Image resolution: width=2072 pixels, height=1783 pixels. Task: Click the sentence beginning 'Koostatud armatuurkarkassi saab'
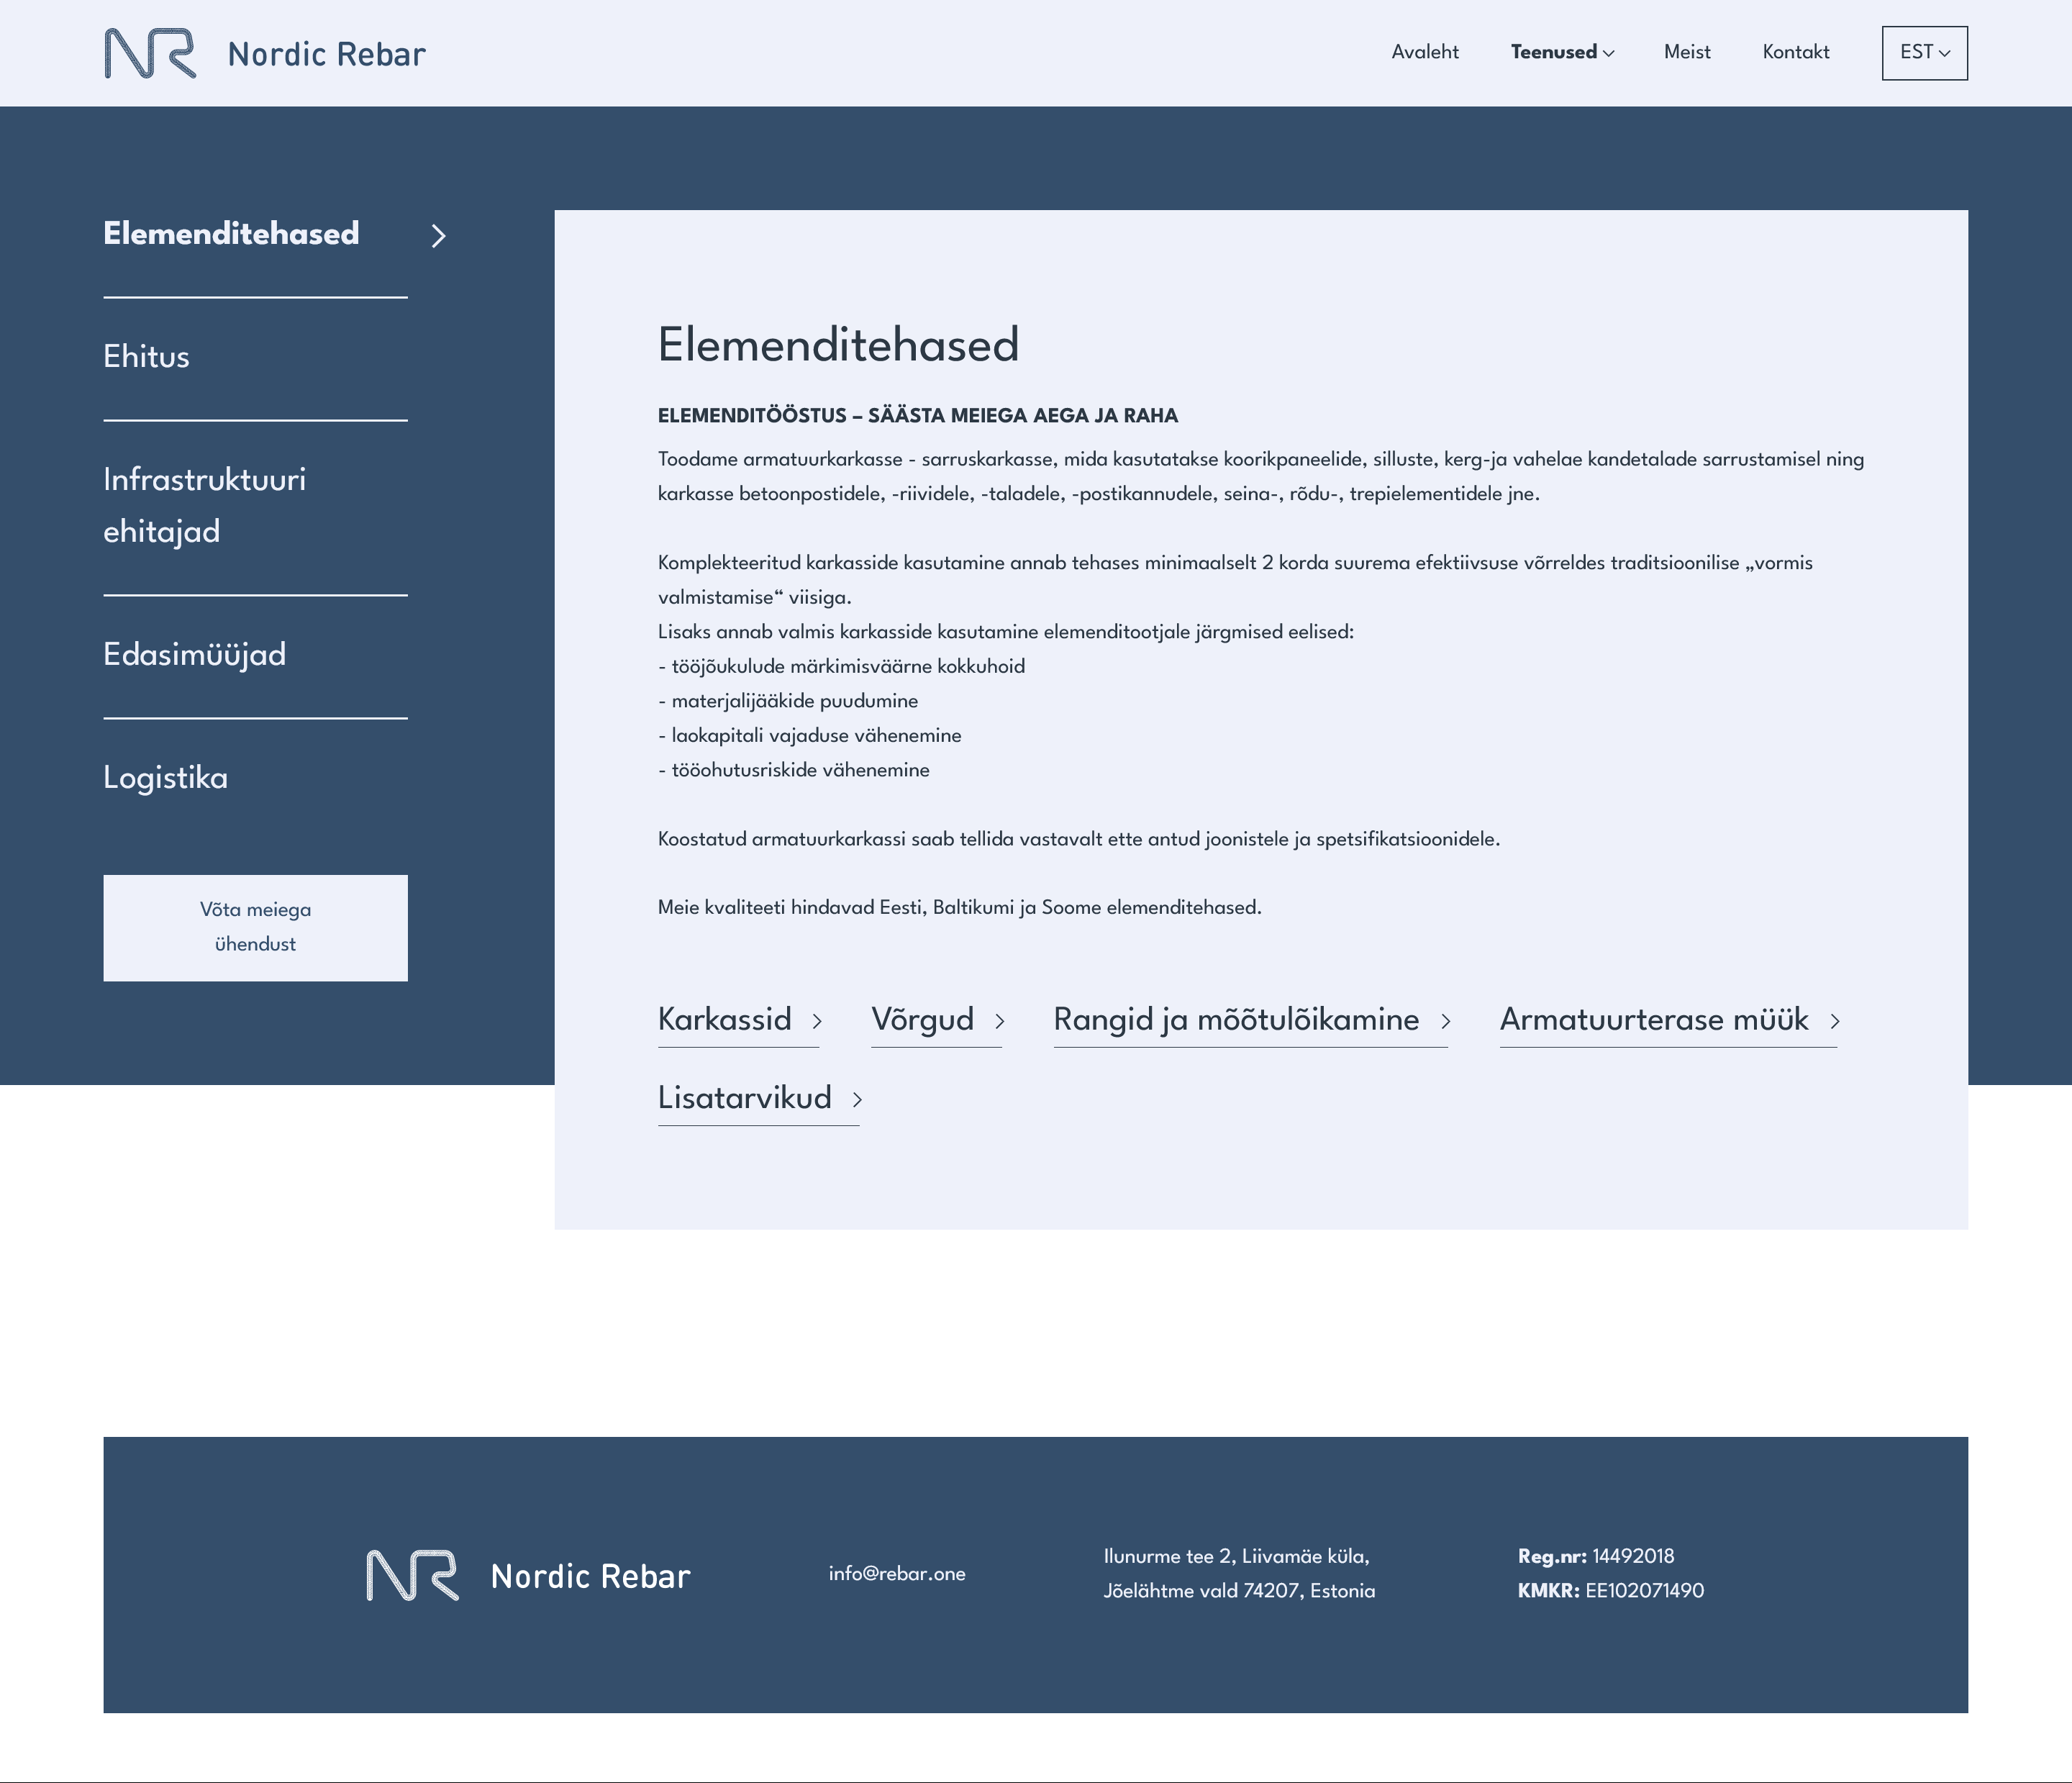(x=1079, y=839)
